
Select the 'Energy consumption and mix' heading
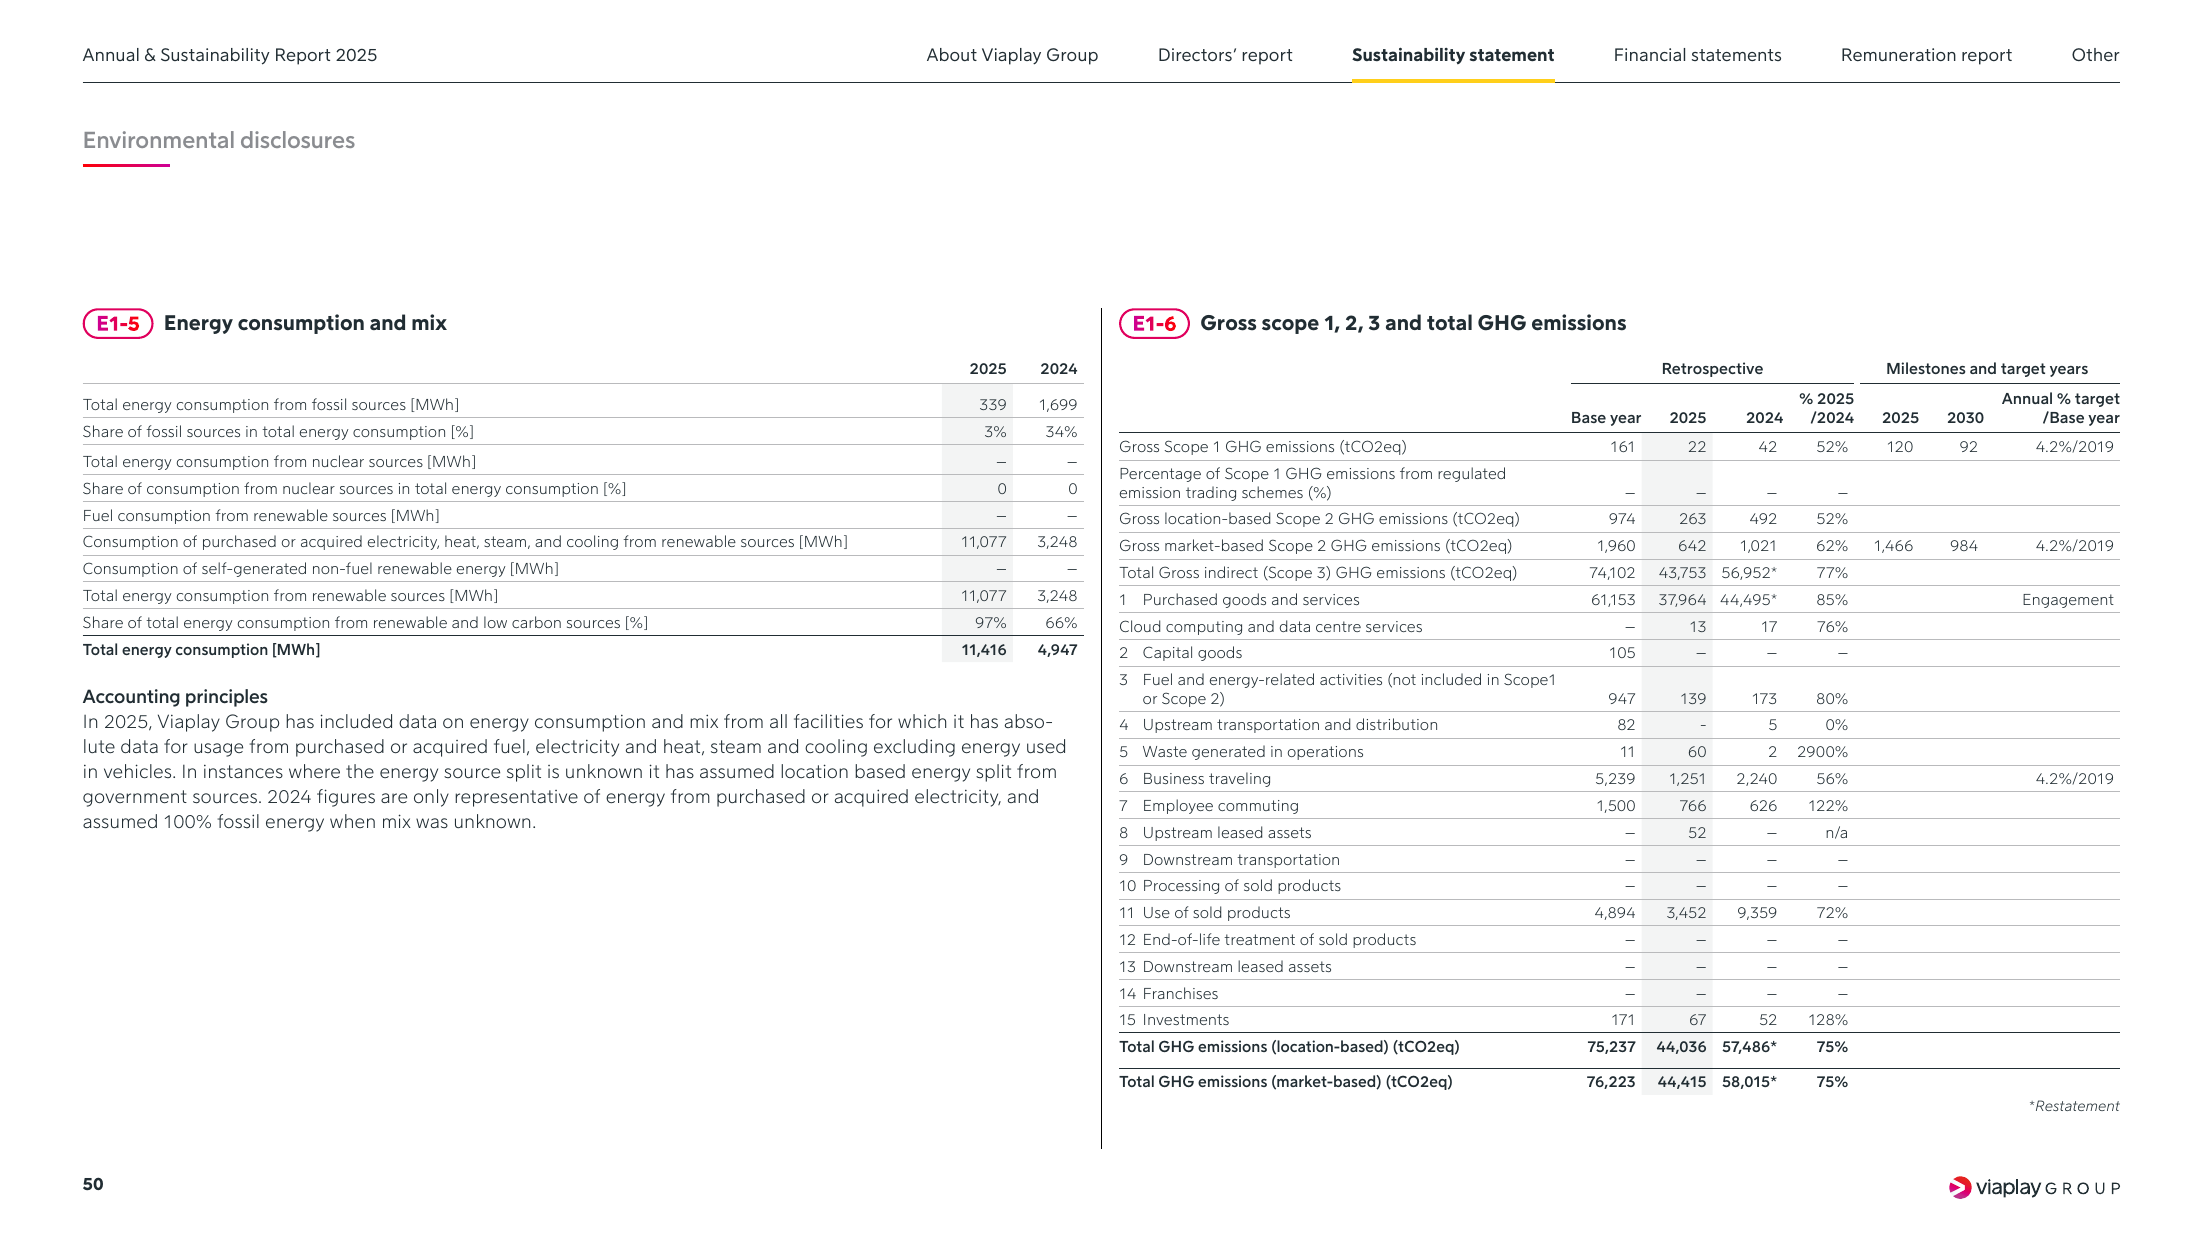pyautogui.click(x=305, y=323)
